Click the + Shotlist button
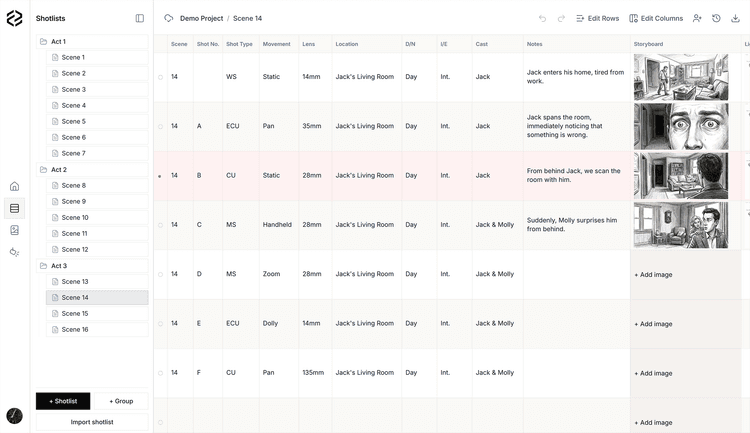 click(63, 401)
